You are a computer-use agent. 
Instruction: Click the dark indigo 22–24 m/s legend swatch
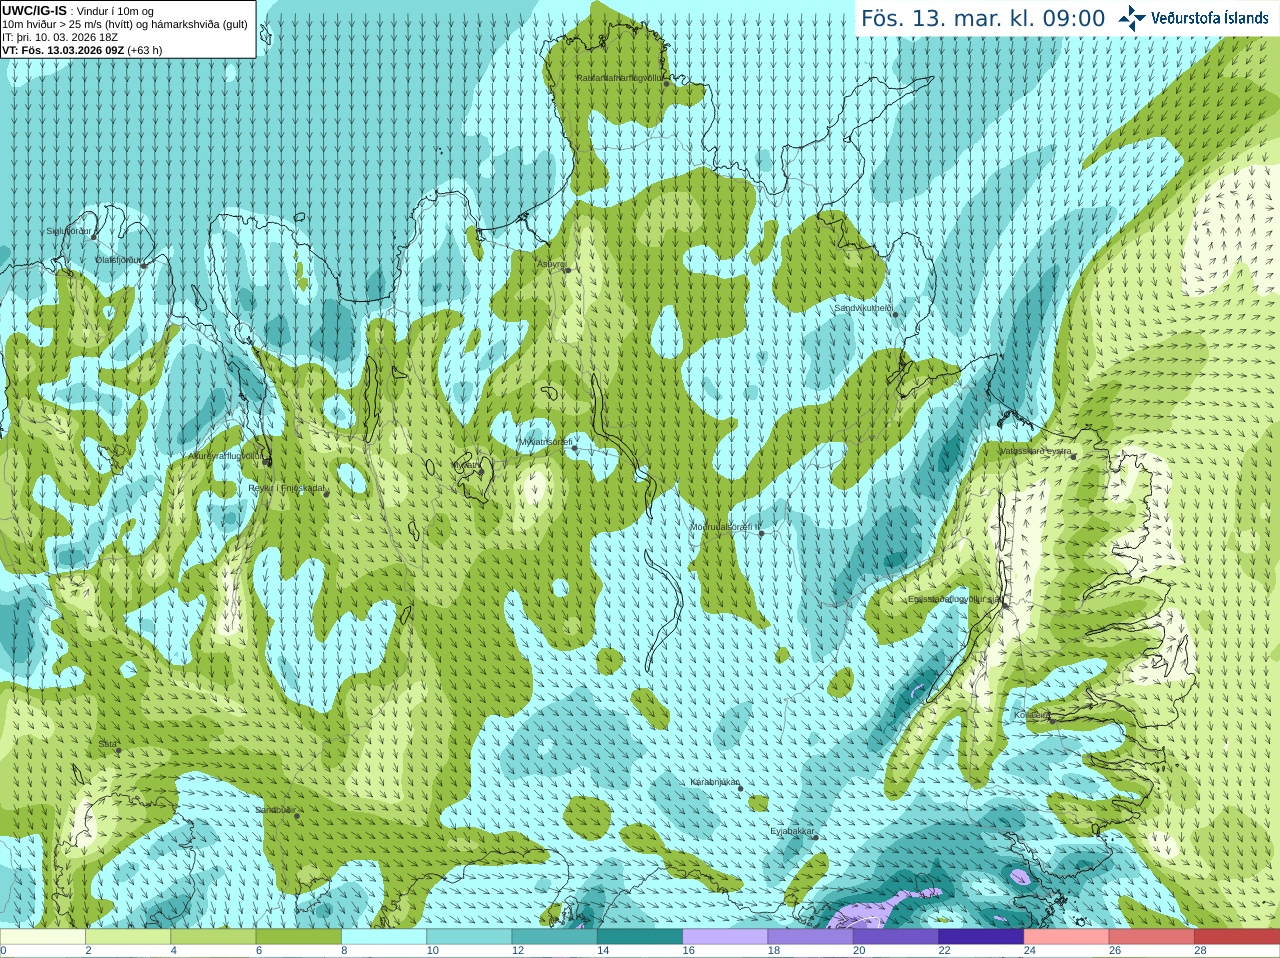pyautogui.click(x=981, y=937)
